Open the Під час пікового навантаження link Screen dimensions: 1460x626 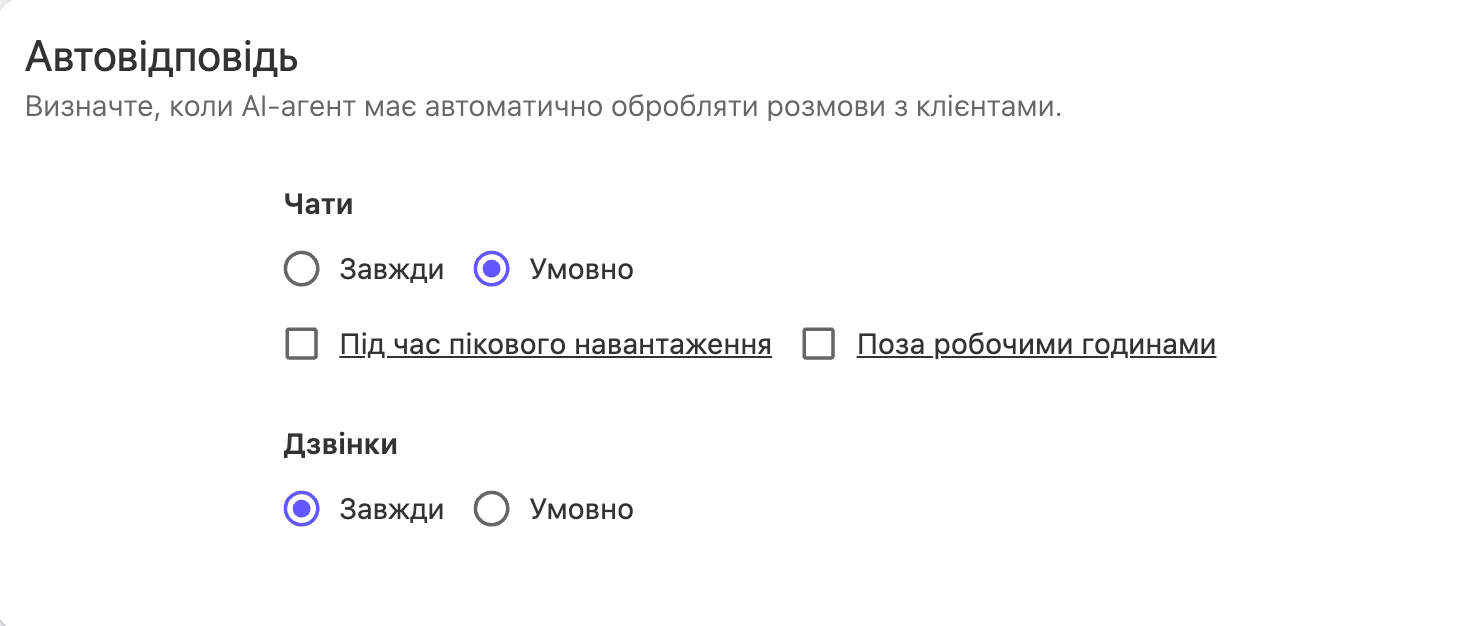click(x=555, y=345)
